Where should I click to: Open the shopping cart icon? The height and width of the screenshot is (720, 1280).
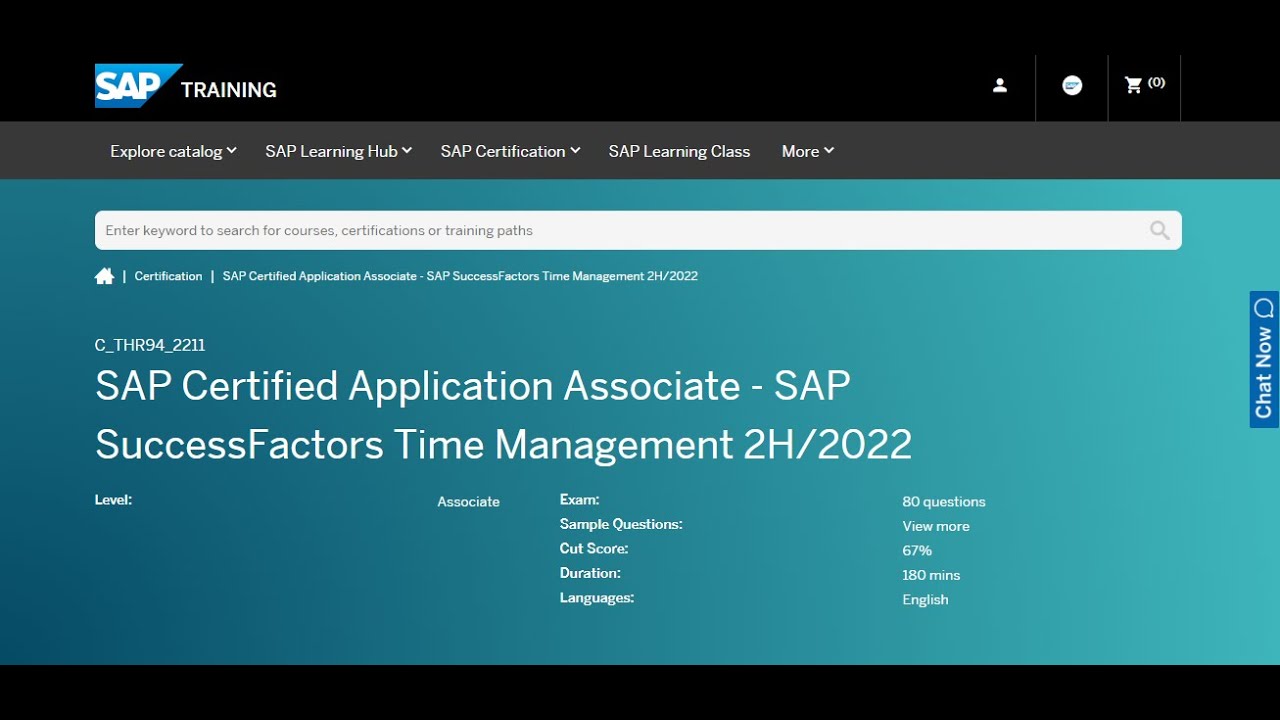[x=1133, y=85]
